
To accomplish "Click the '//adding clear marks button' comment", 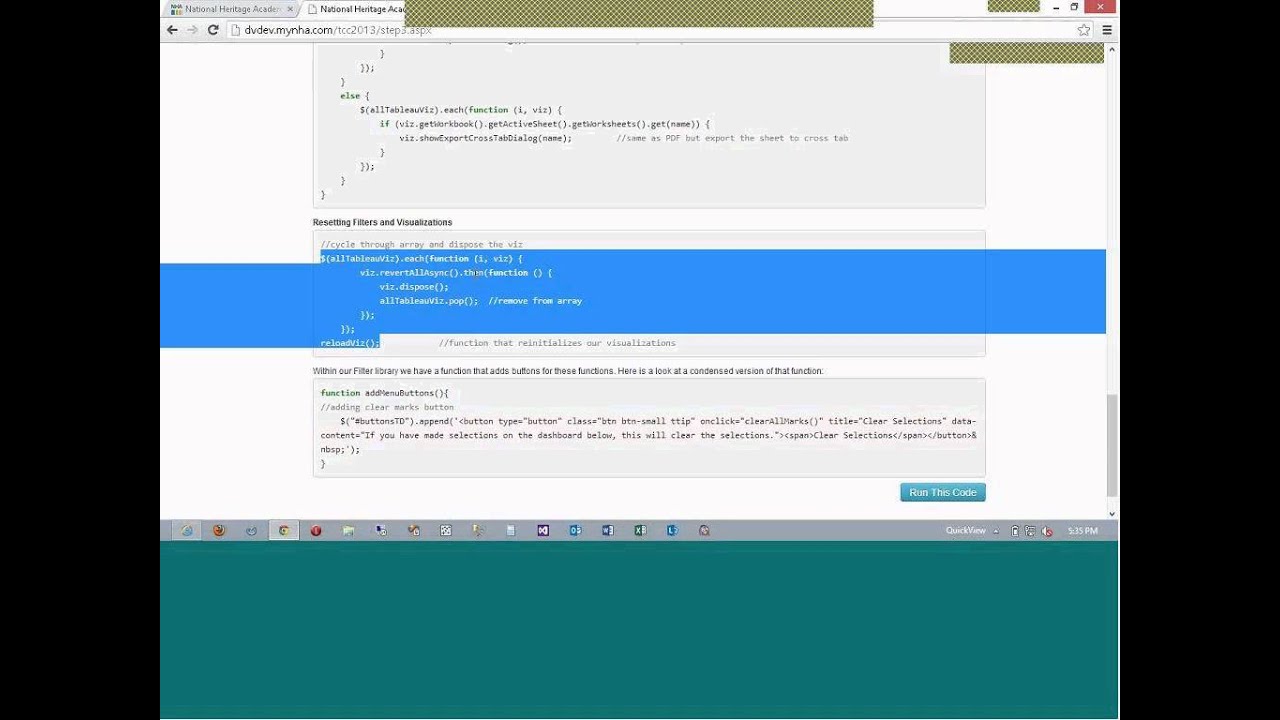I will (387, 407).
